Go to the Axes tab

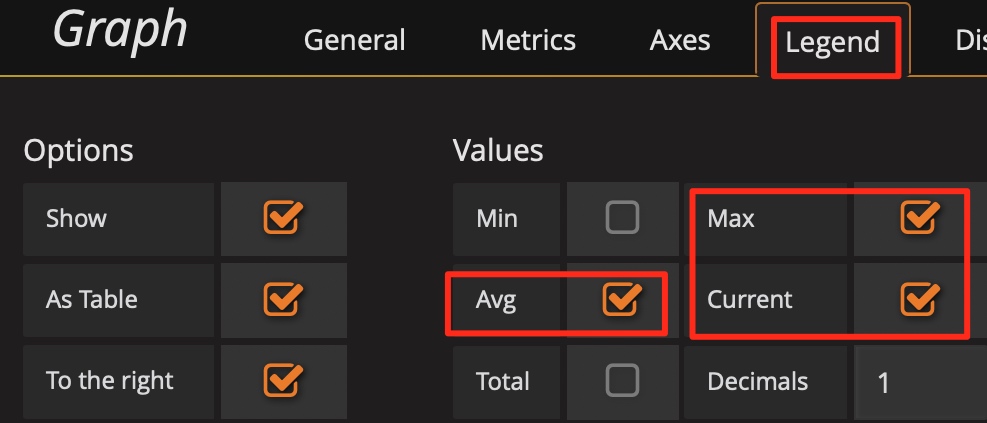pyautogui.click(x=680, y=41)
